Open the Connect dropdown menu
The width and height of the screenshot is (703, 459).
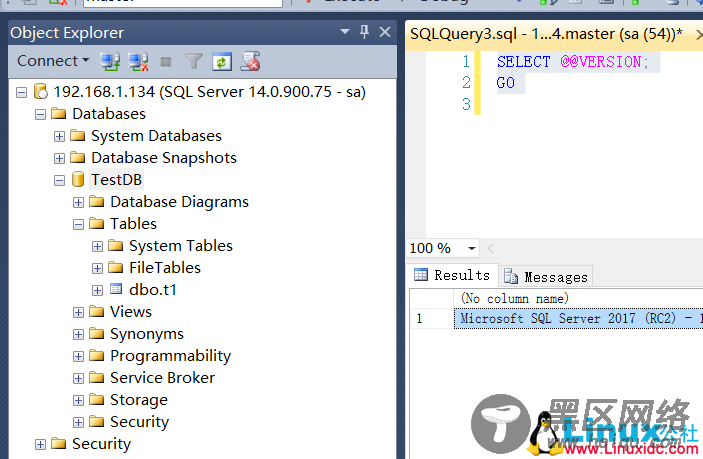pos(53,61)
